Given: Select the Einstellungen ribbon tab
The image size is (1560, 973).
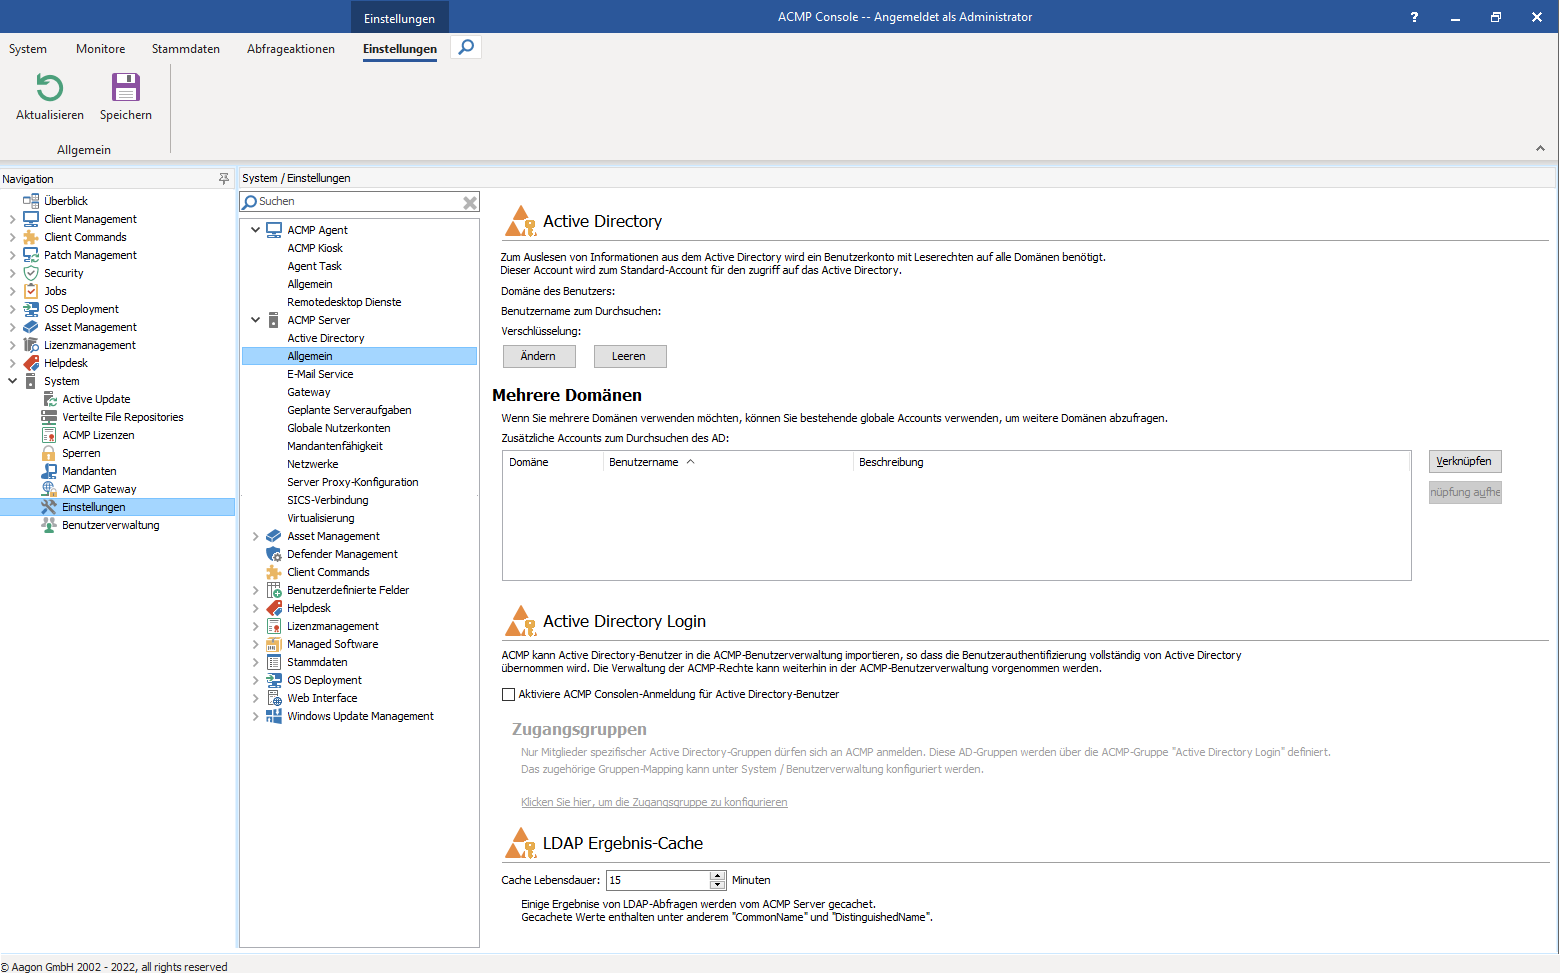Looking at the screenshot, I should point(400,49).
